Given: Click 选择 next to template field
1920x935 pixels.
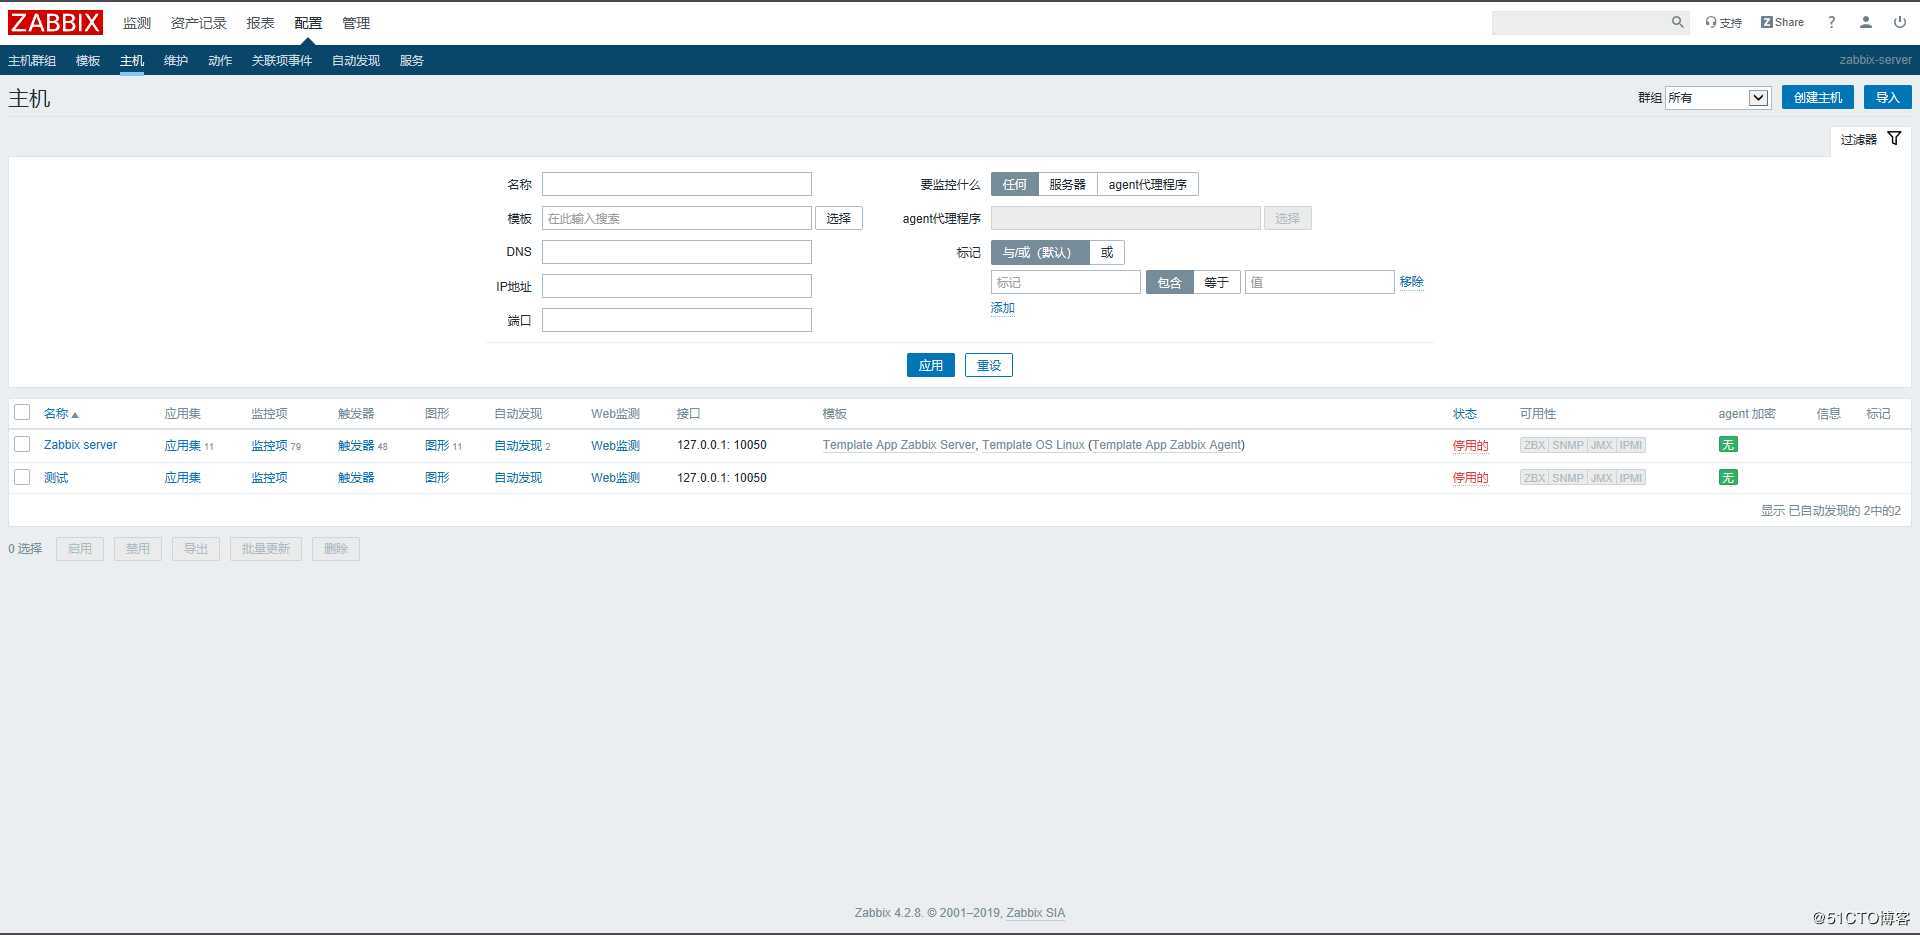Looking at the screenshot, I should coord(838,218).
